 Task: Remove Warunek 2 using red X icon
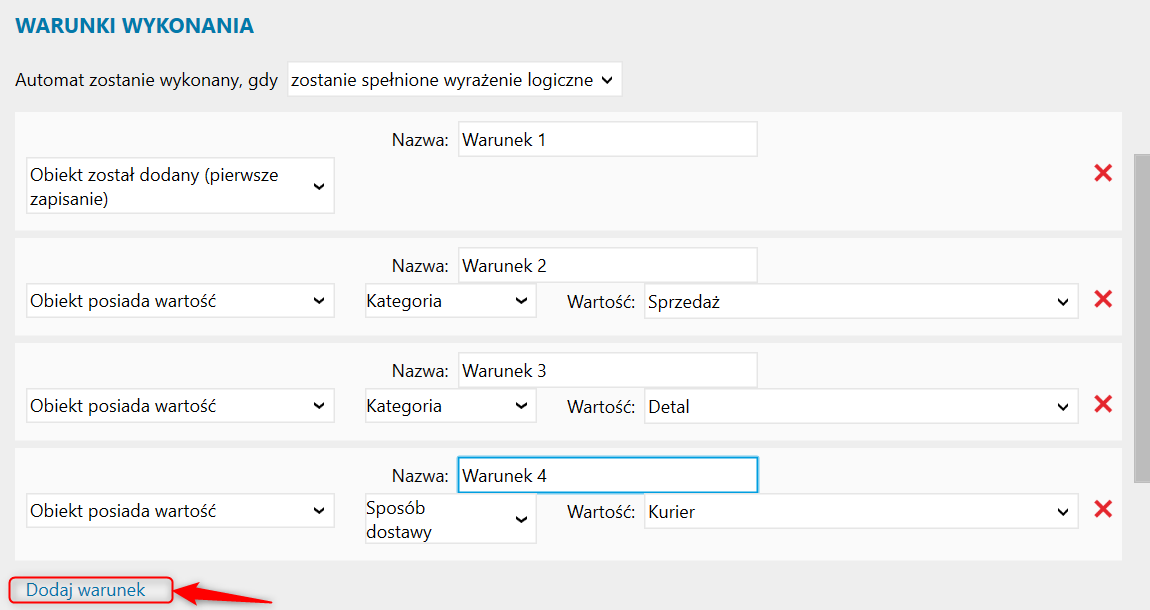[1103, 299]
